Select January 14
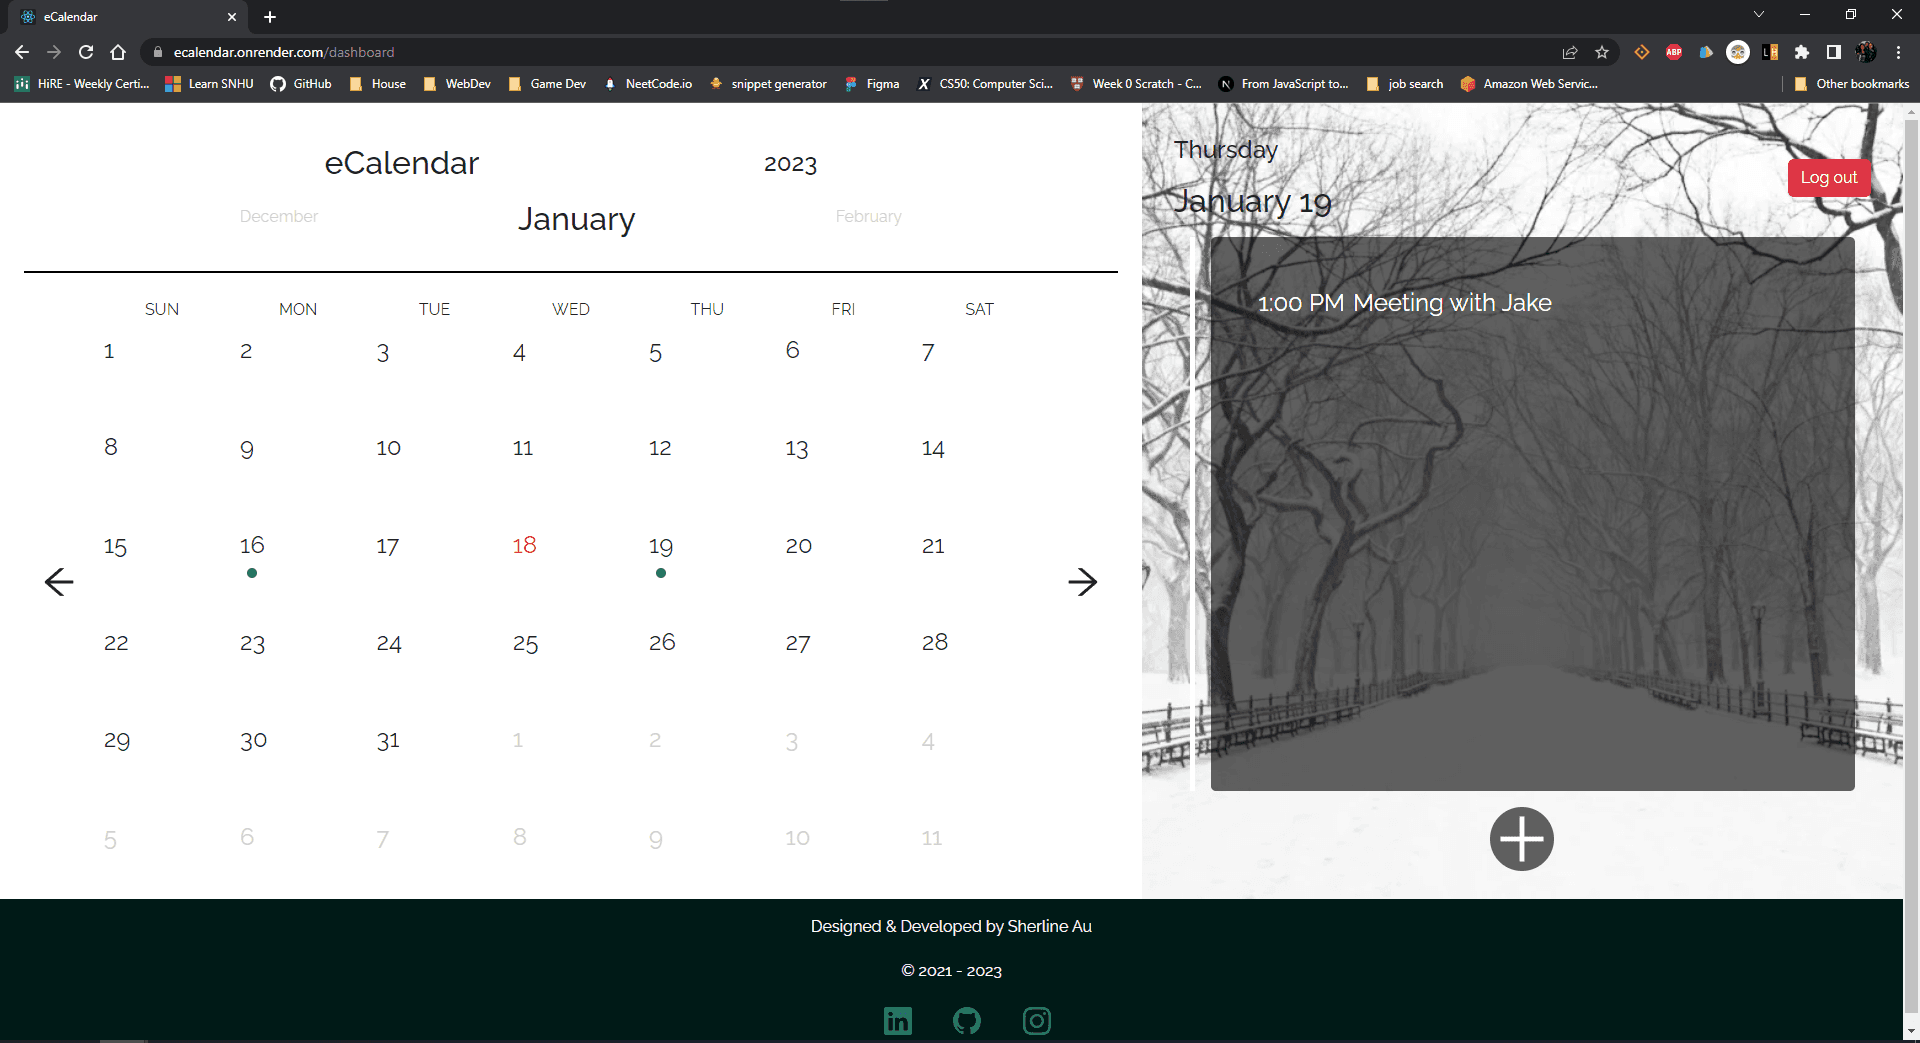 point(933,448)
